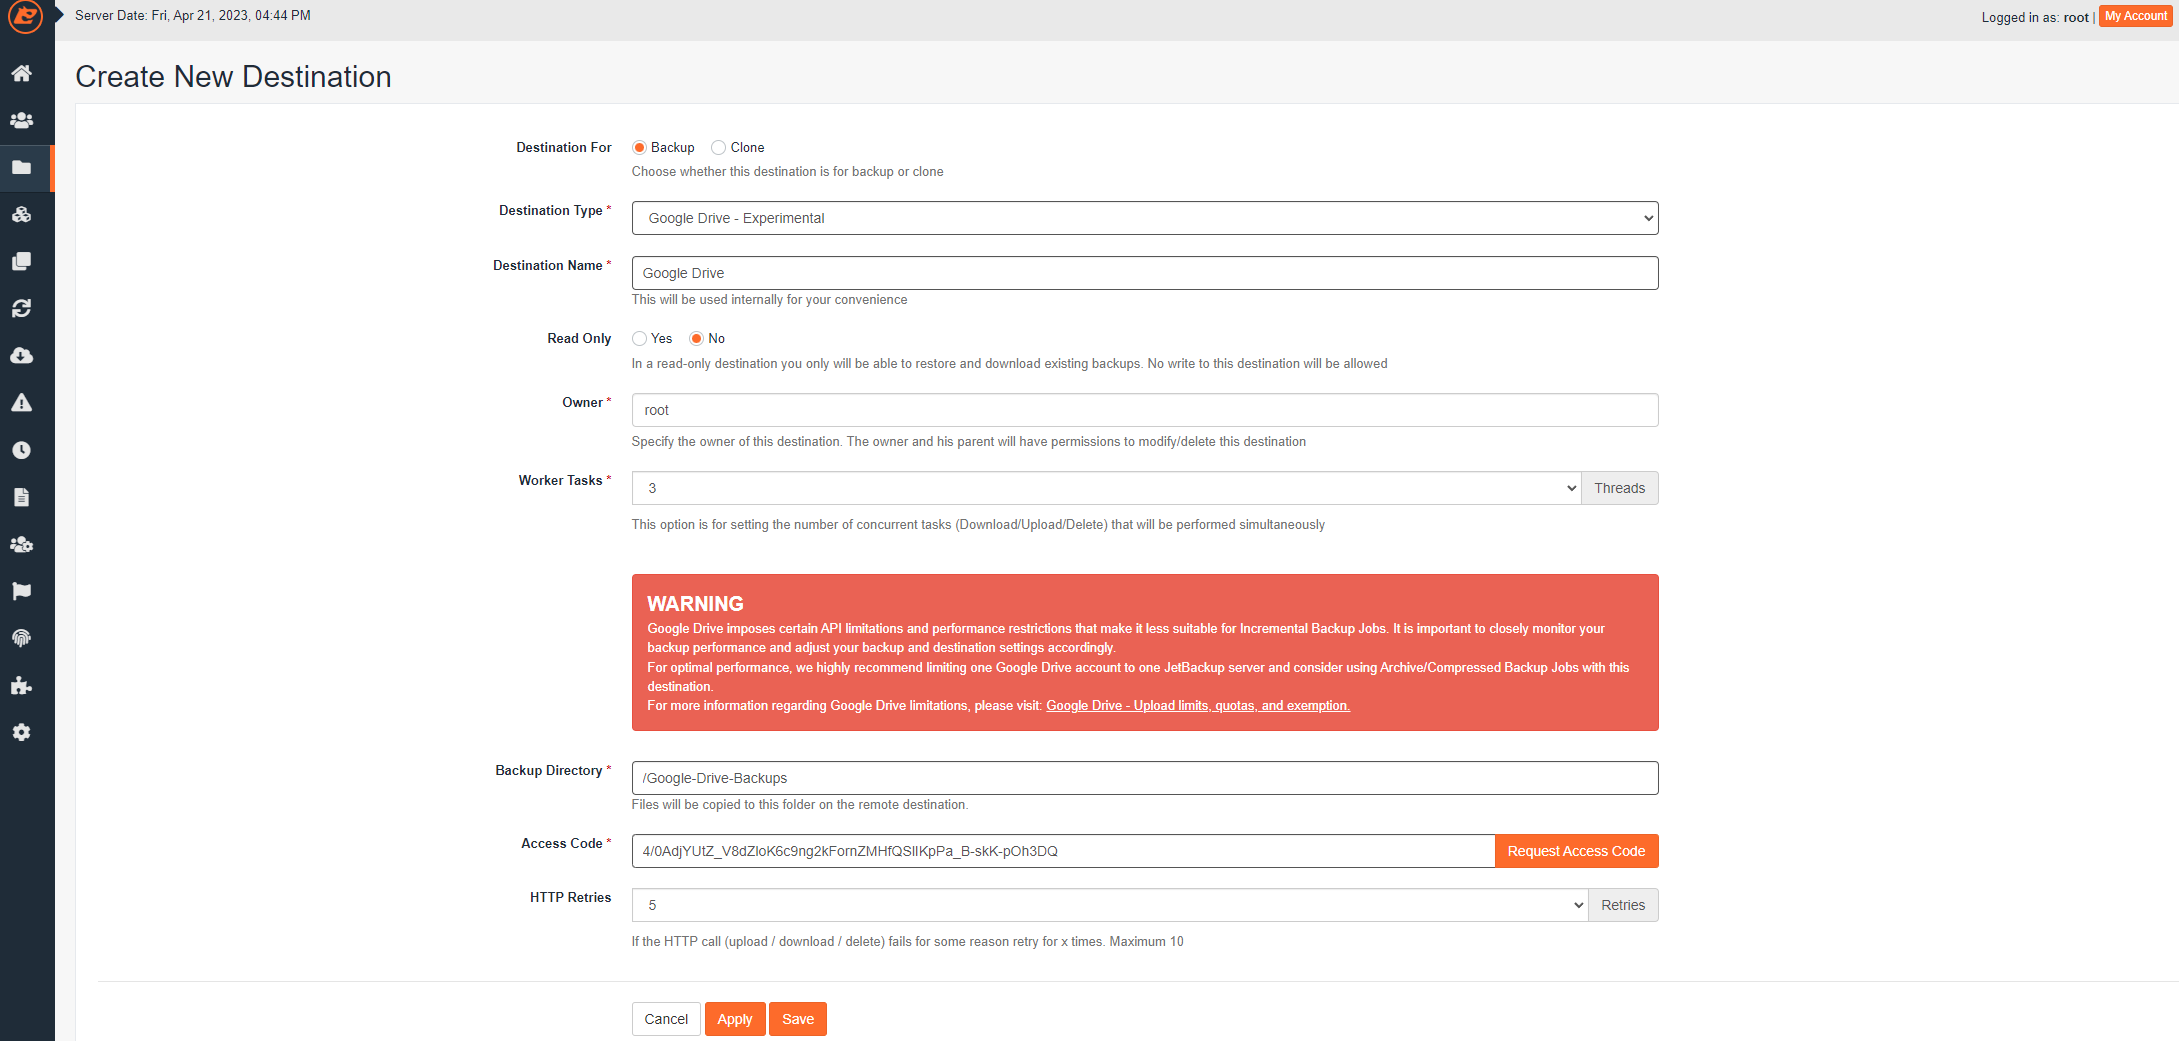Open Google Drive upload limits and quotas link

(x=1198, y=706)
